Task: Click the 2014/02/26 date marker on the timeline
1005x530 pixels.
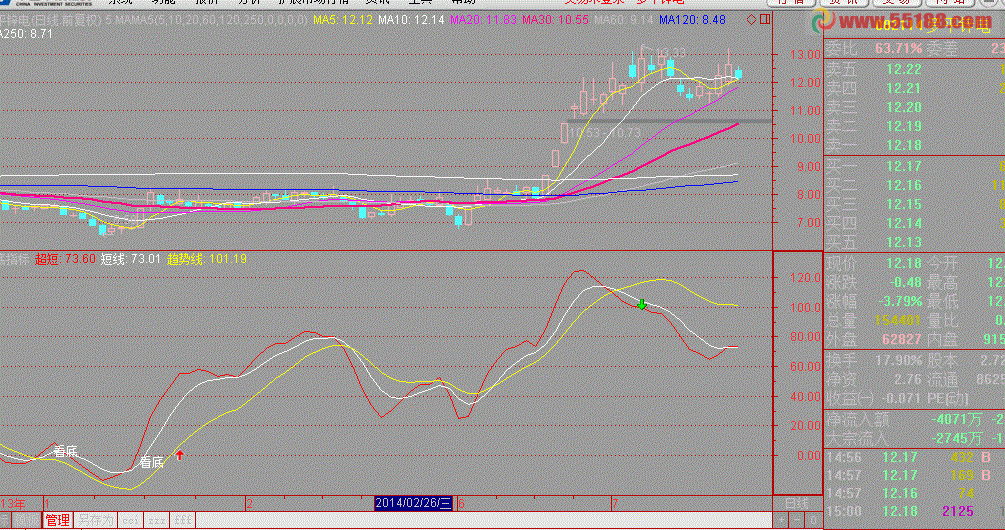Action: pos(414,503)
